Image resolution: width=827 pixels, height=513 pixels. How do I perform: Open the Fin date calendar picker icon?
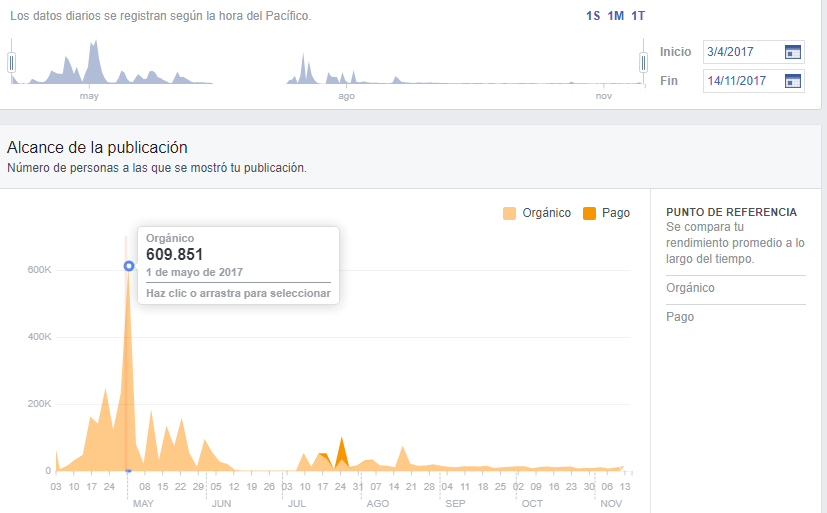[792, 81]
